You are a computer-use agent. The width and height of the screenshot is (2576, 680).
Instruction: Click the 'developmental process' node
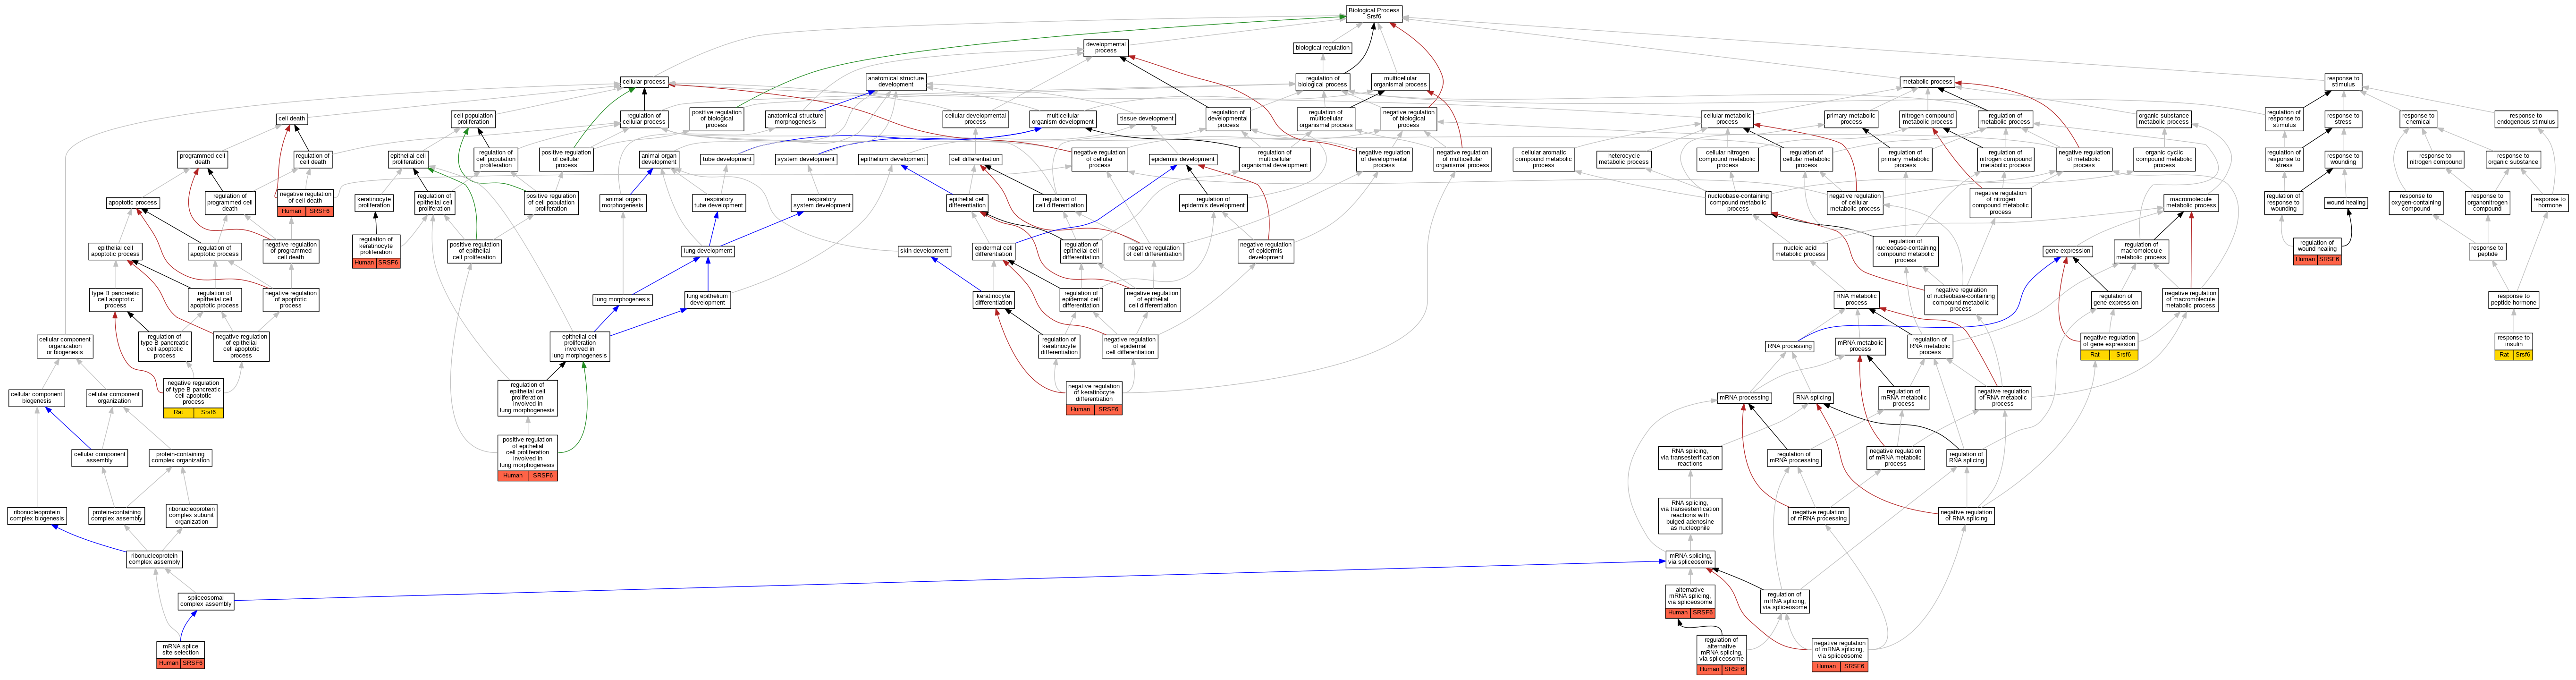click(x=1105, y=47)
